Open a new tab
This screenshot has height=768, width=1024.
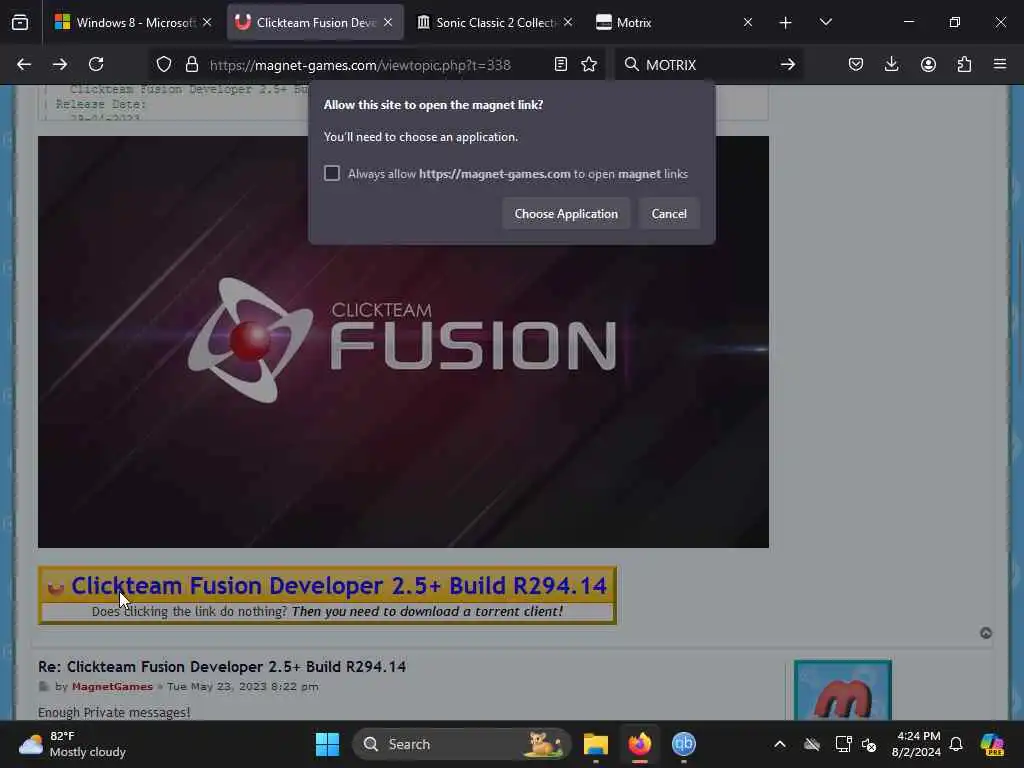coord(786,22)
